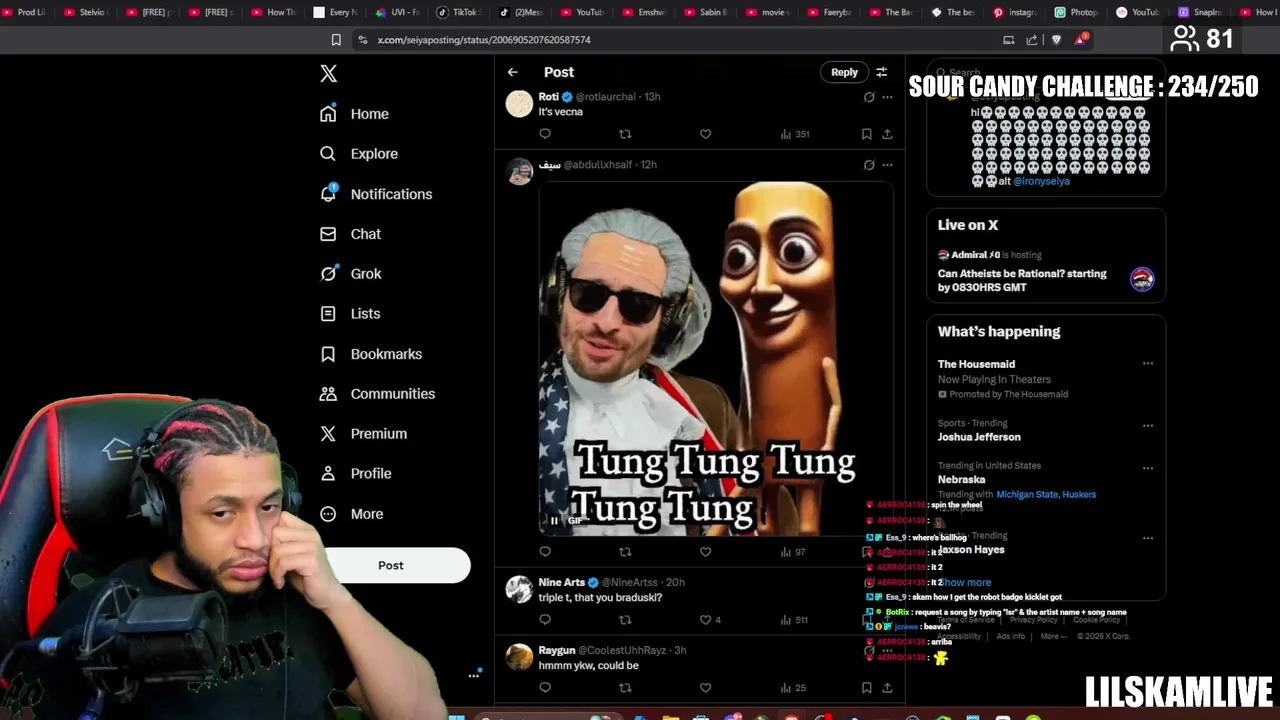Open the Tung Tung Tung GIF image
1280x720 pixels.
[x=716, y=358]
